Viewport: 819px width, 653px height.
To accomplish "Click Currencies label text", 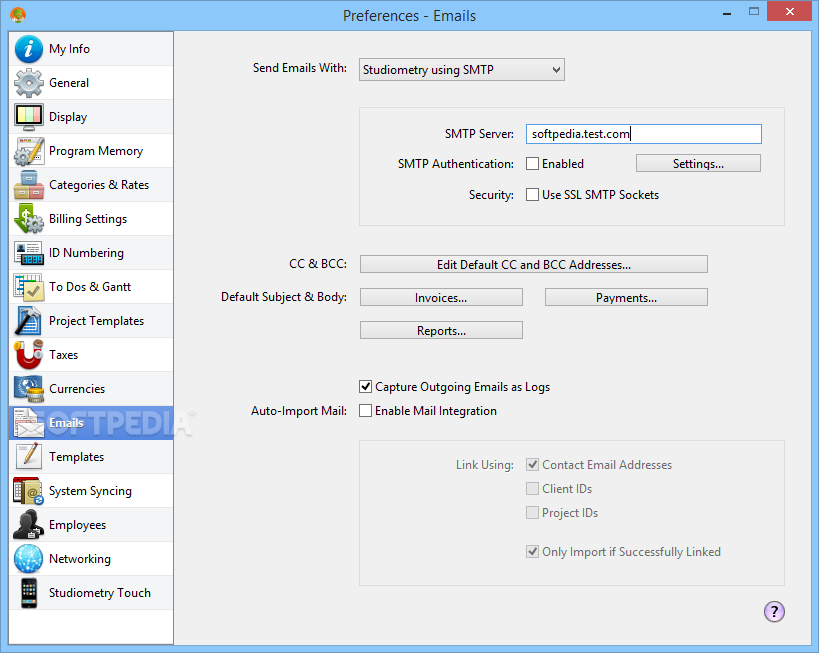I will tap(77, 389).
